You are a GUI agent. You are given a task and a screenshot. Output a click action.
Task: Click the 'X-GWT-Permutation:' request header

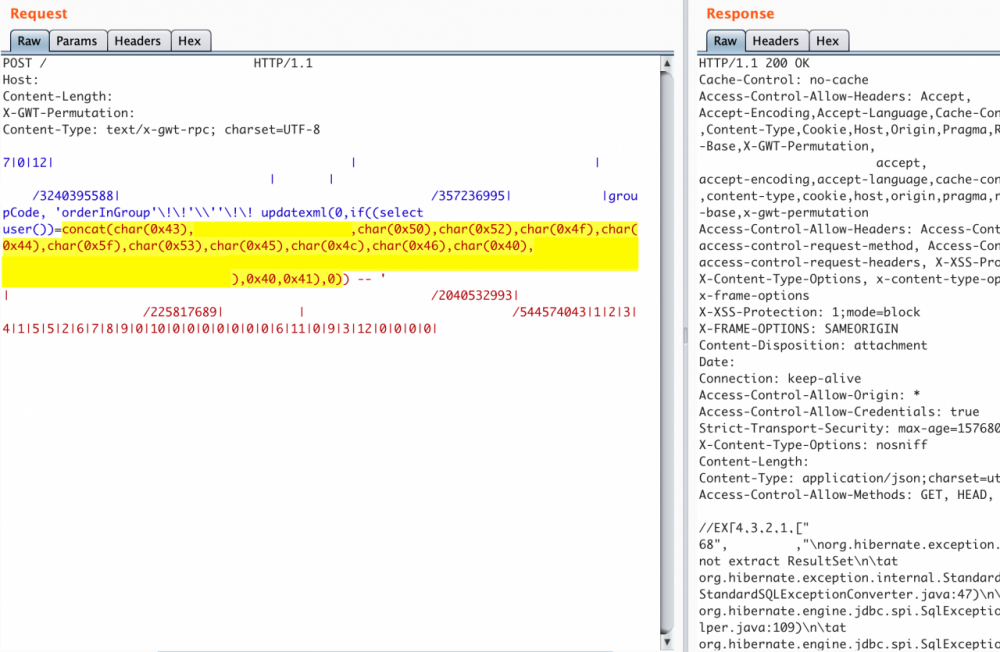[x=69, y=113]
